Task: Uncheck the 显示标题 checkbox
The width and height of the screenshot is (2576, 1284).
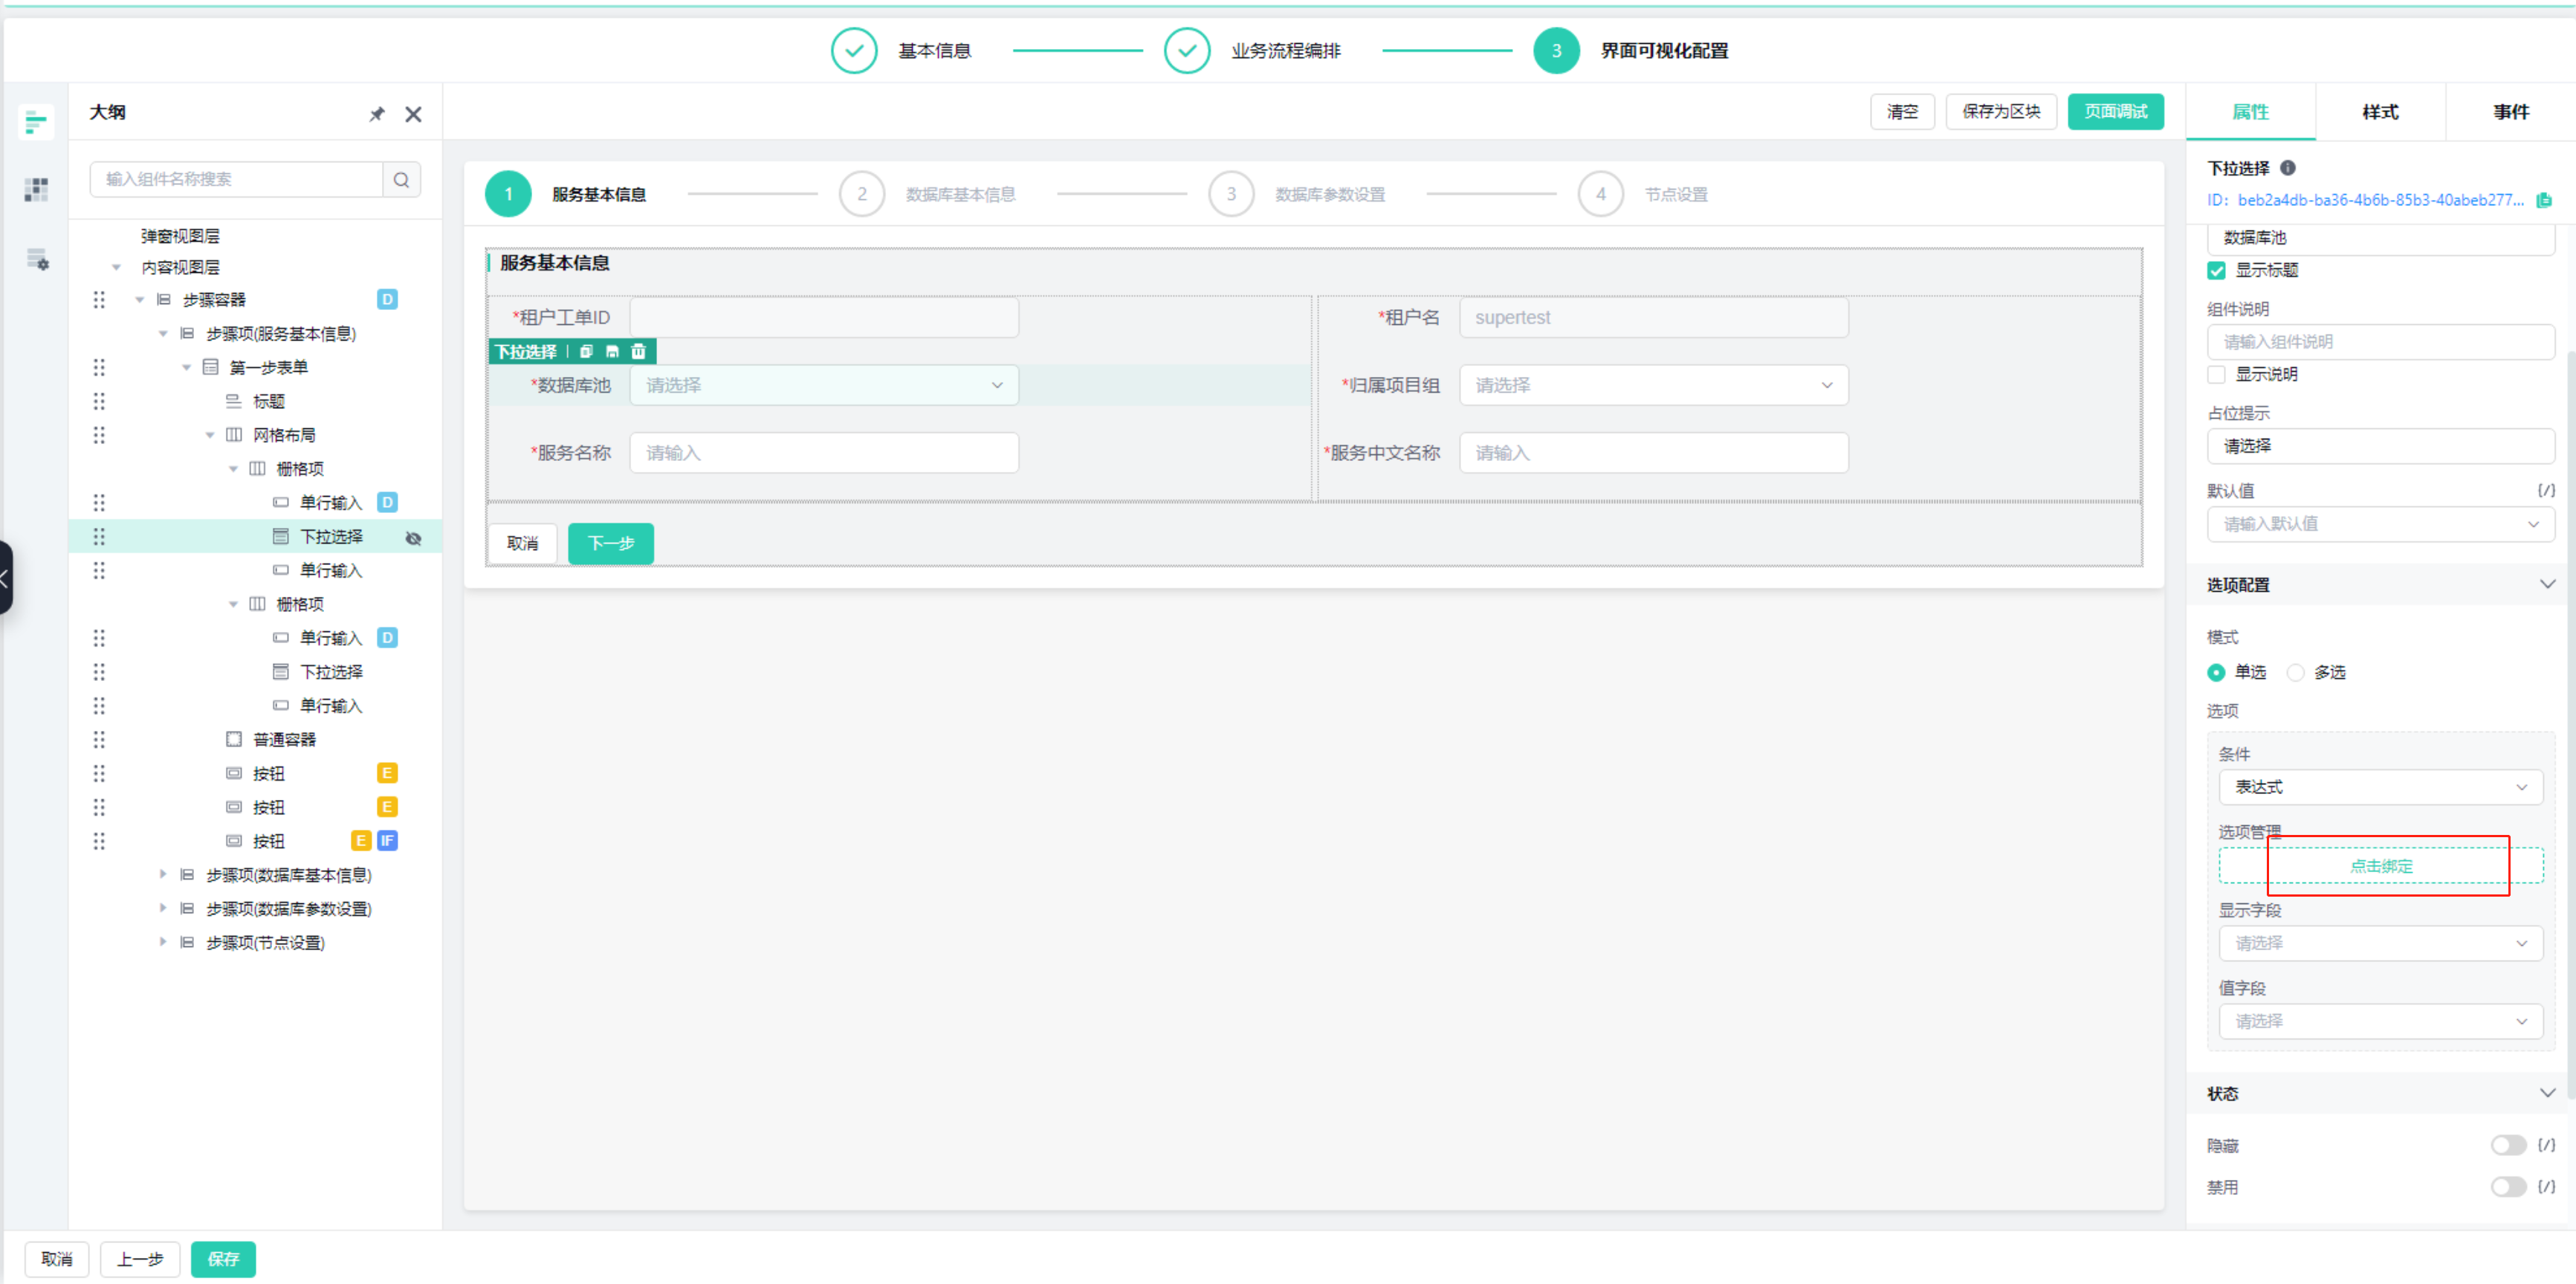Action: click(2217, 271)
